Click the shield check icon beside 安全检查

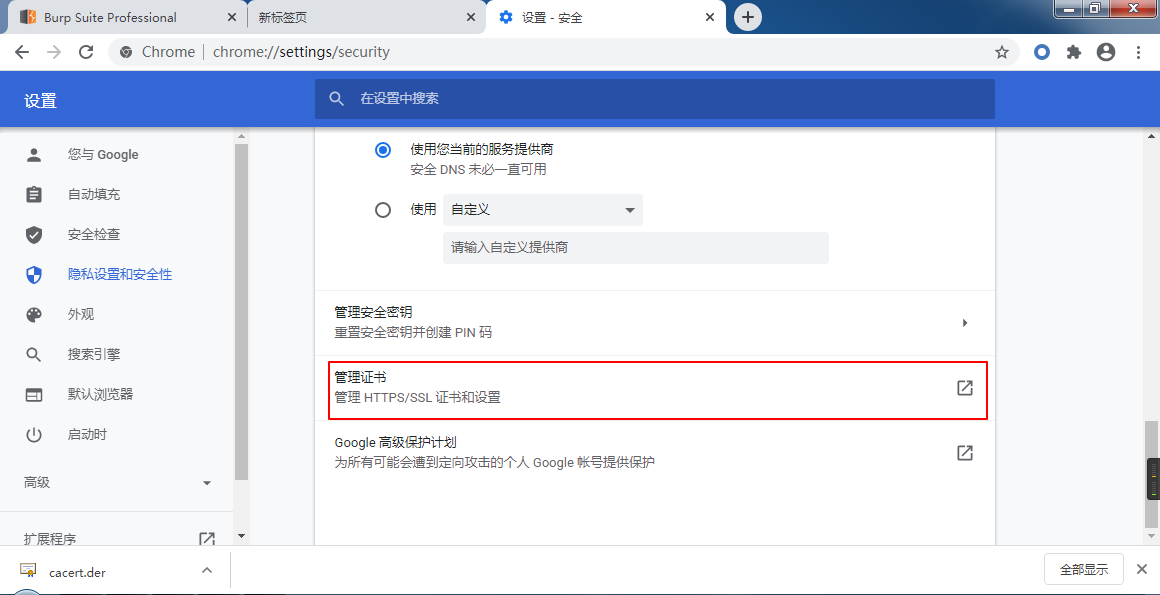(34, 235)
